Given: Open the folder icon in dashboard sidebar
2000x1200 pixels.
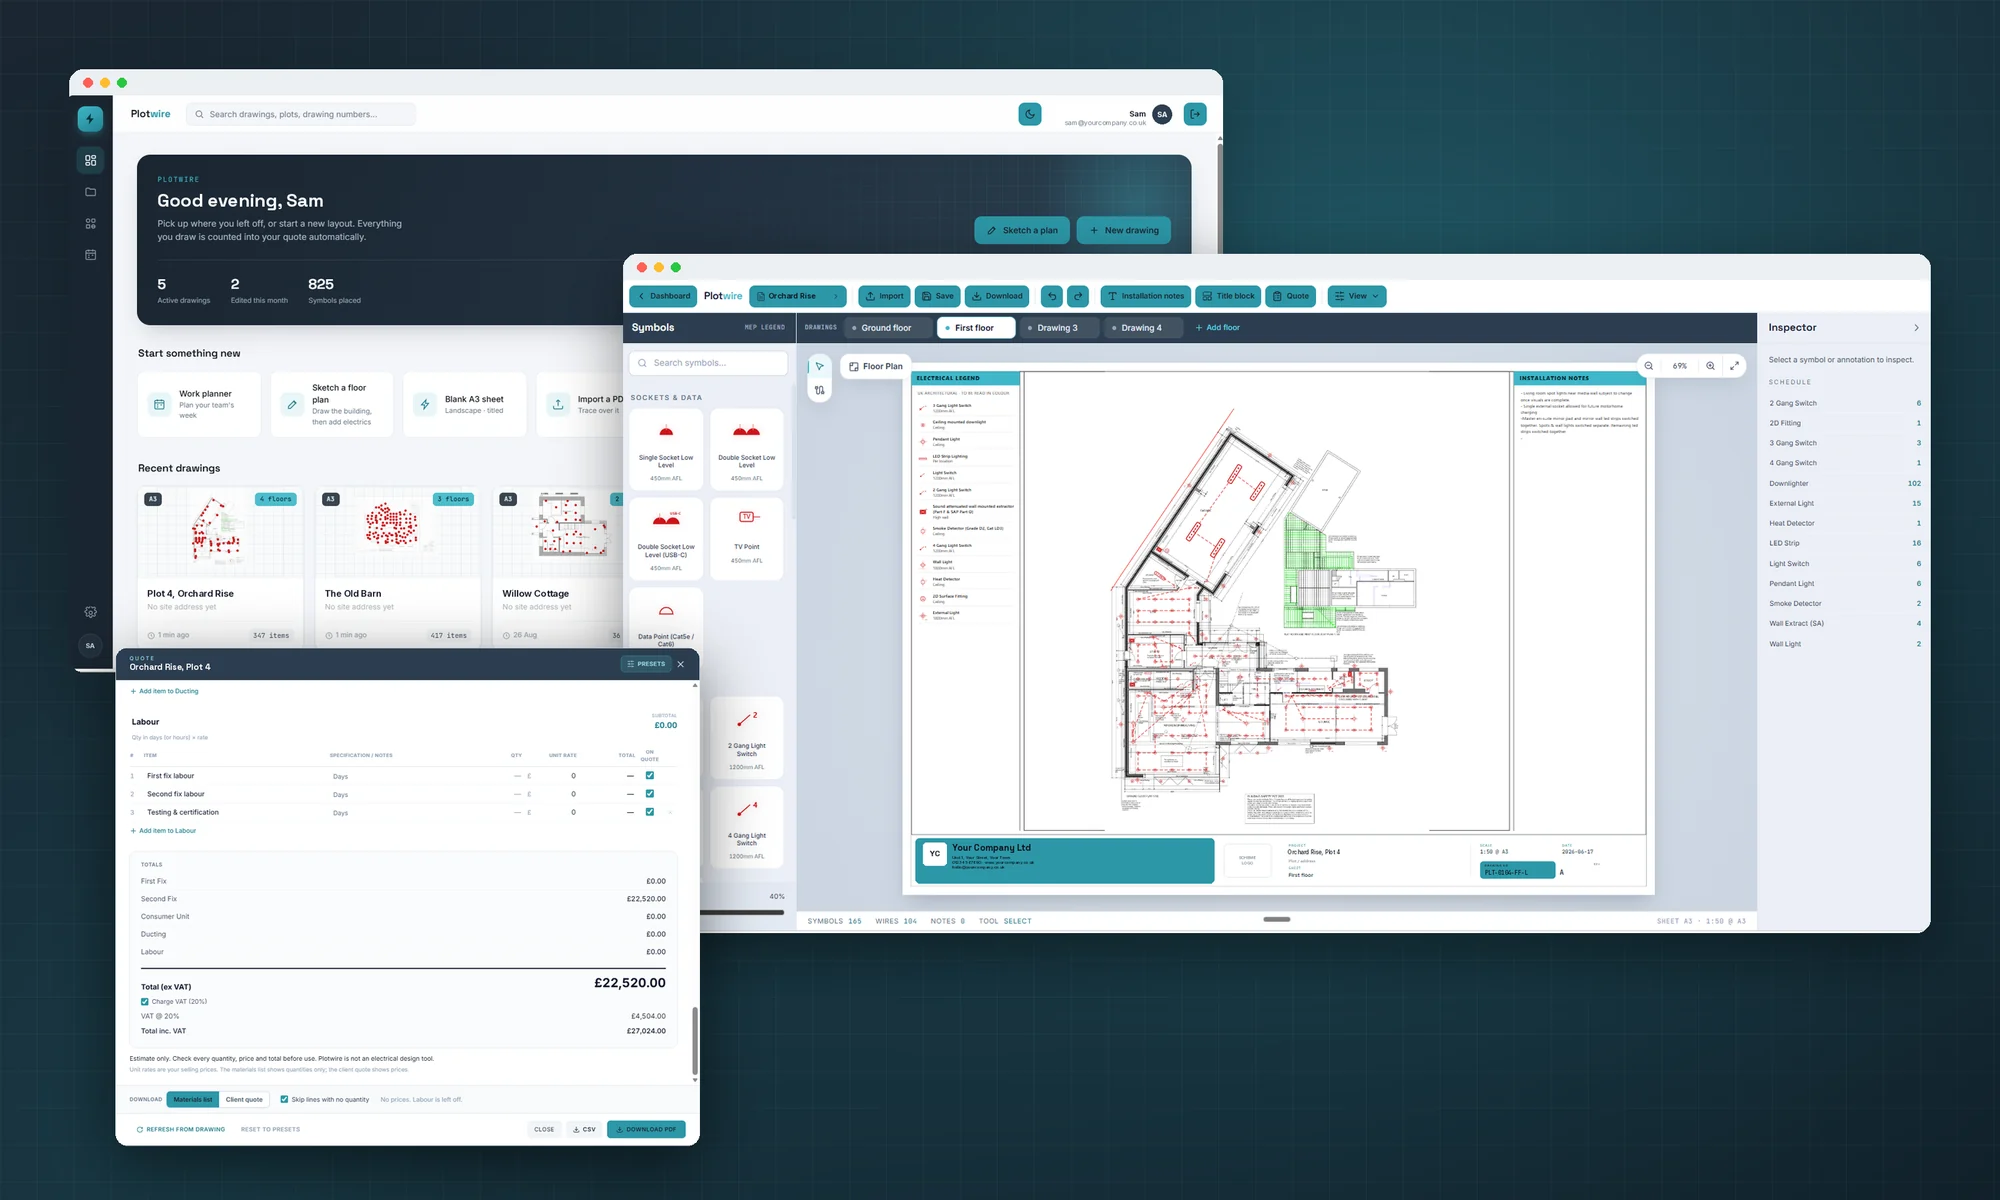Looking at the screenshot, I should pyautogui.click(x=90, y=192).
